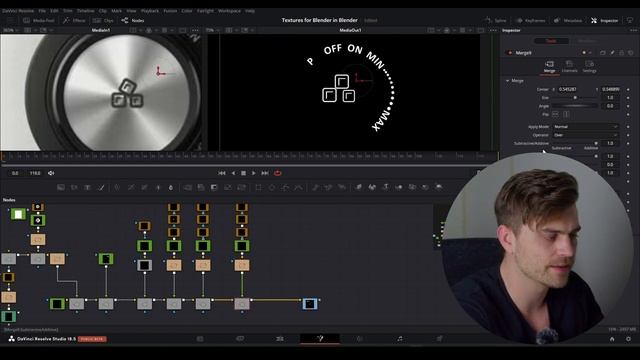Open the Fusion menu
The width and height of the screenshot is (640, 360).
tap(170, 11)
